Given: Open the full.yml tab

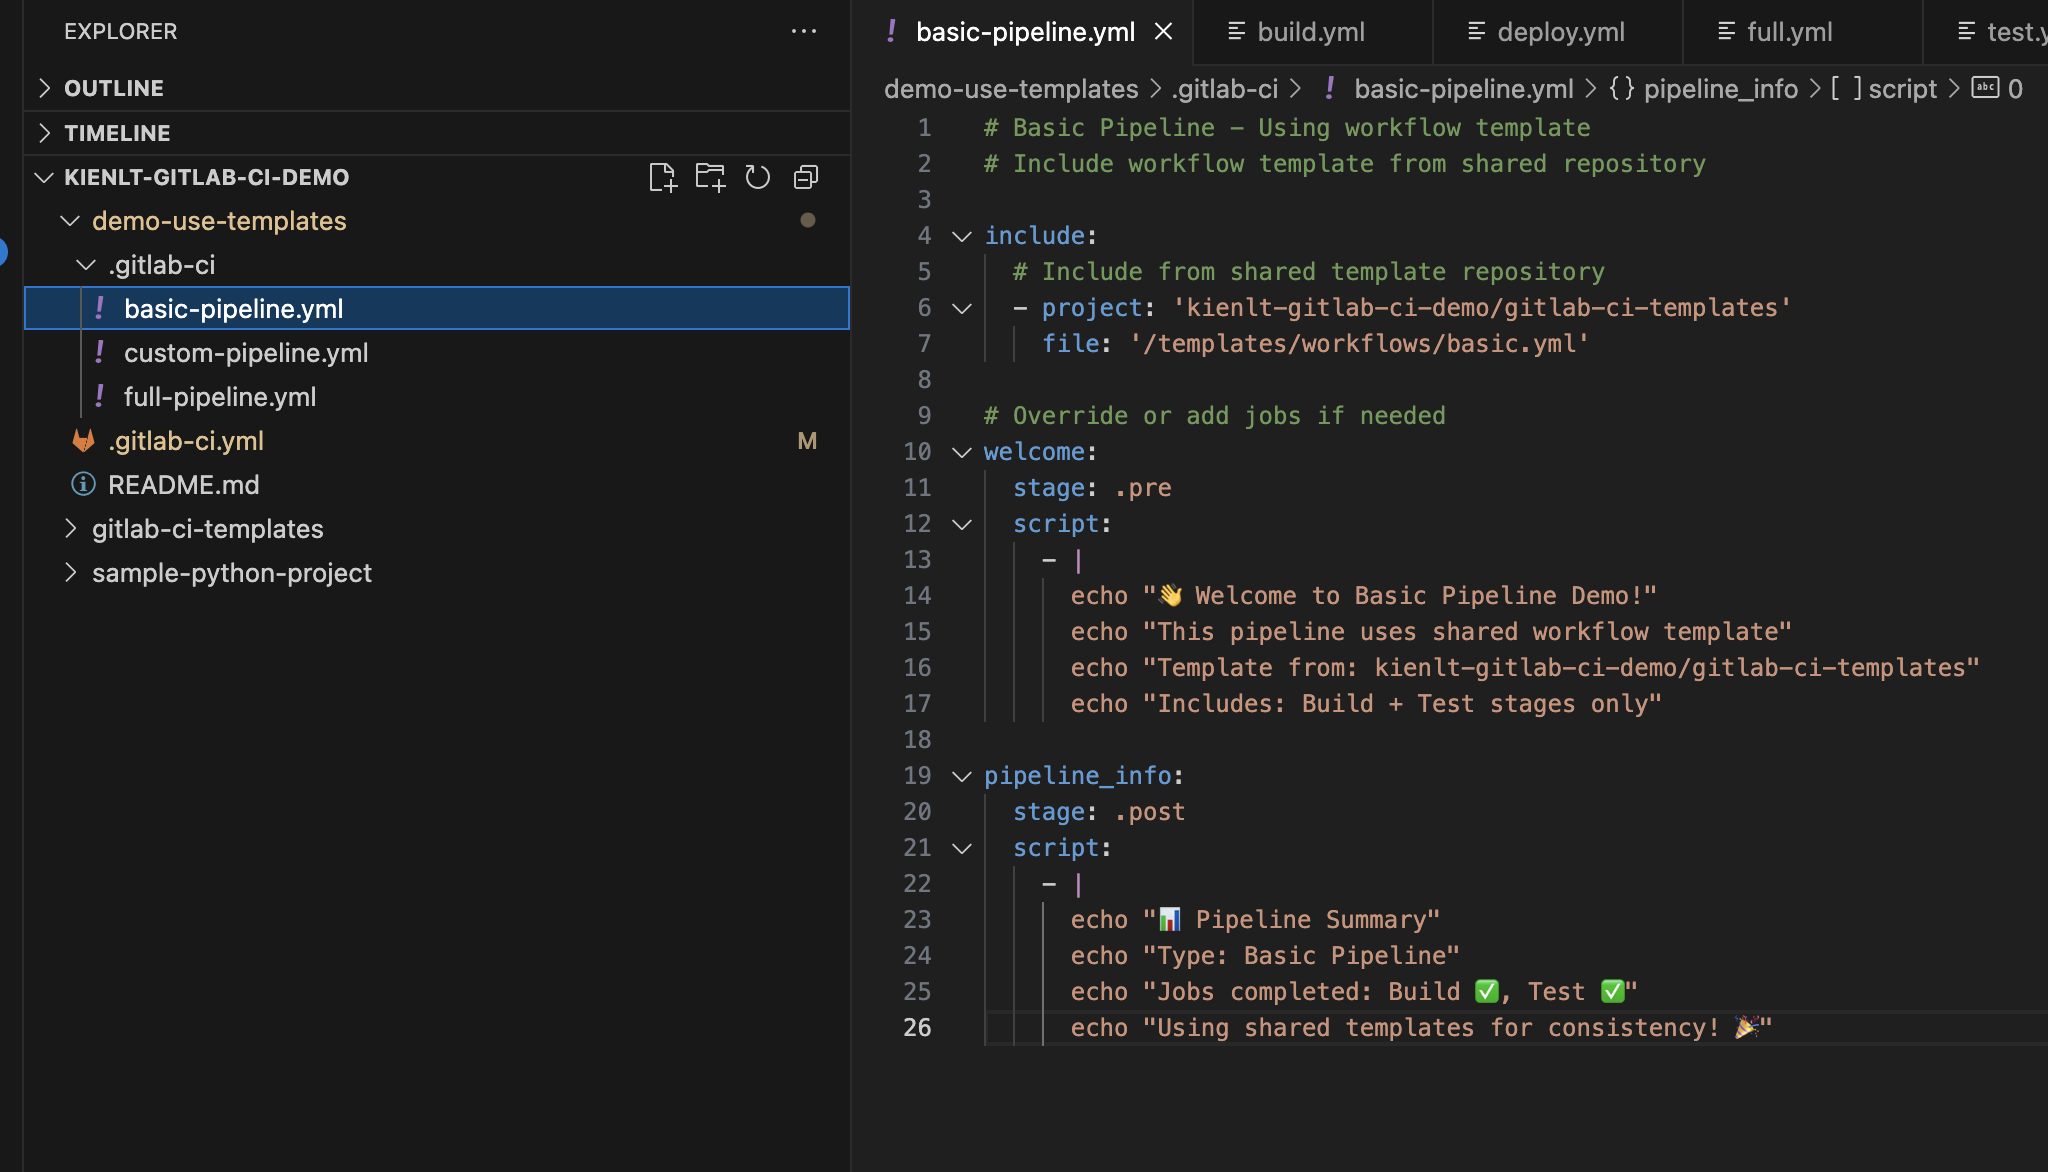Looking at the screenshot, I should click(x=1789, y=31).
